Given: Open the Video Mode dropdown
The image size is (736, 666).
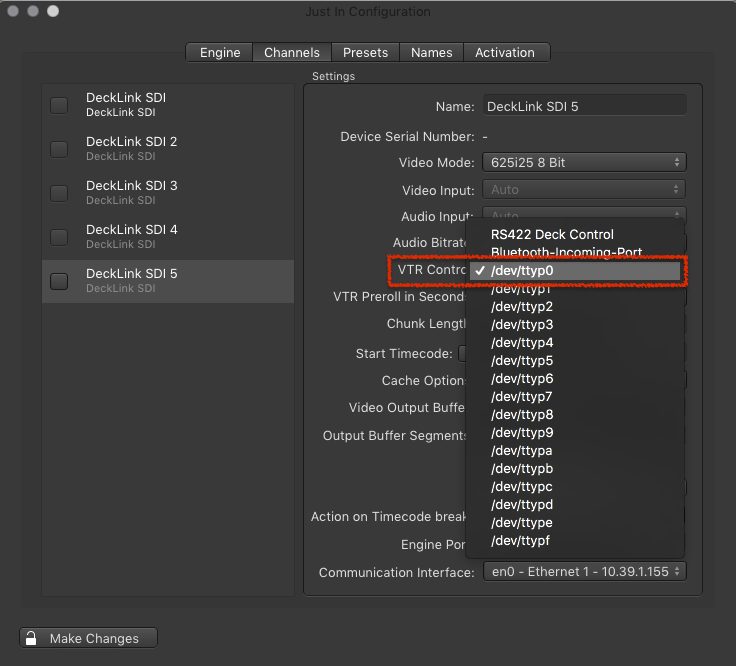Looking at the screenshot, I should [584, 162].
